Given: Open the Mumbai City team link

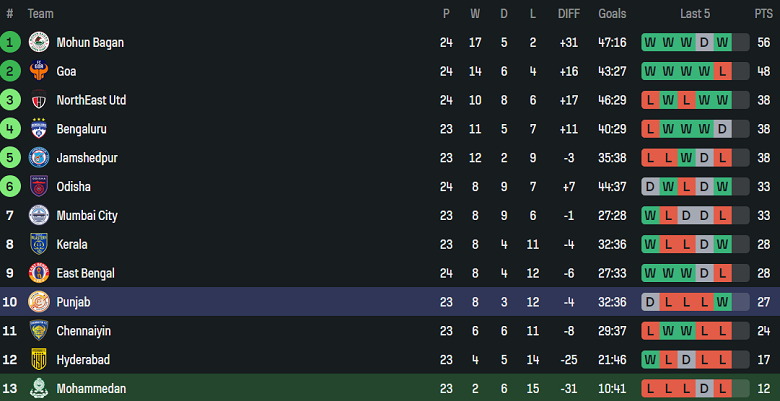Looking at the screenshot, I should coord(87,215).
